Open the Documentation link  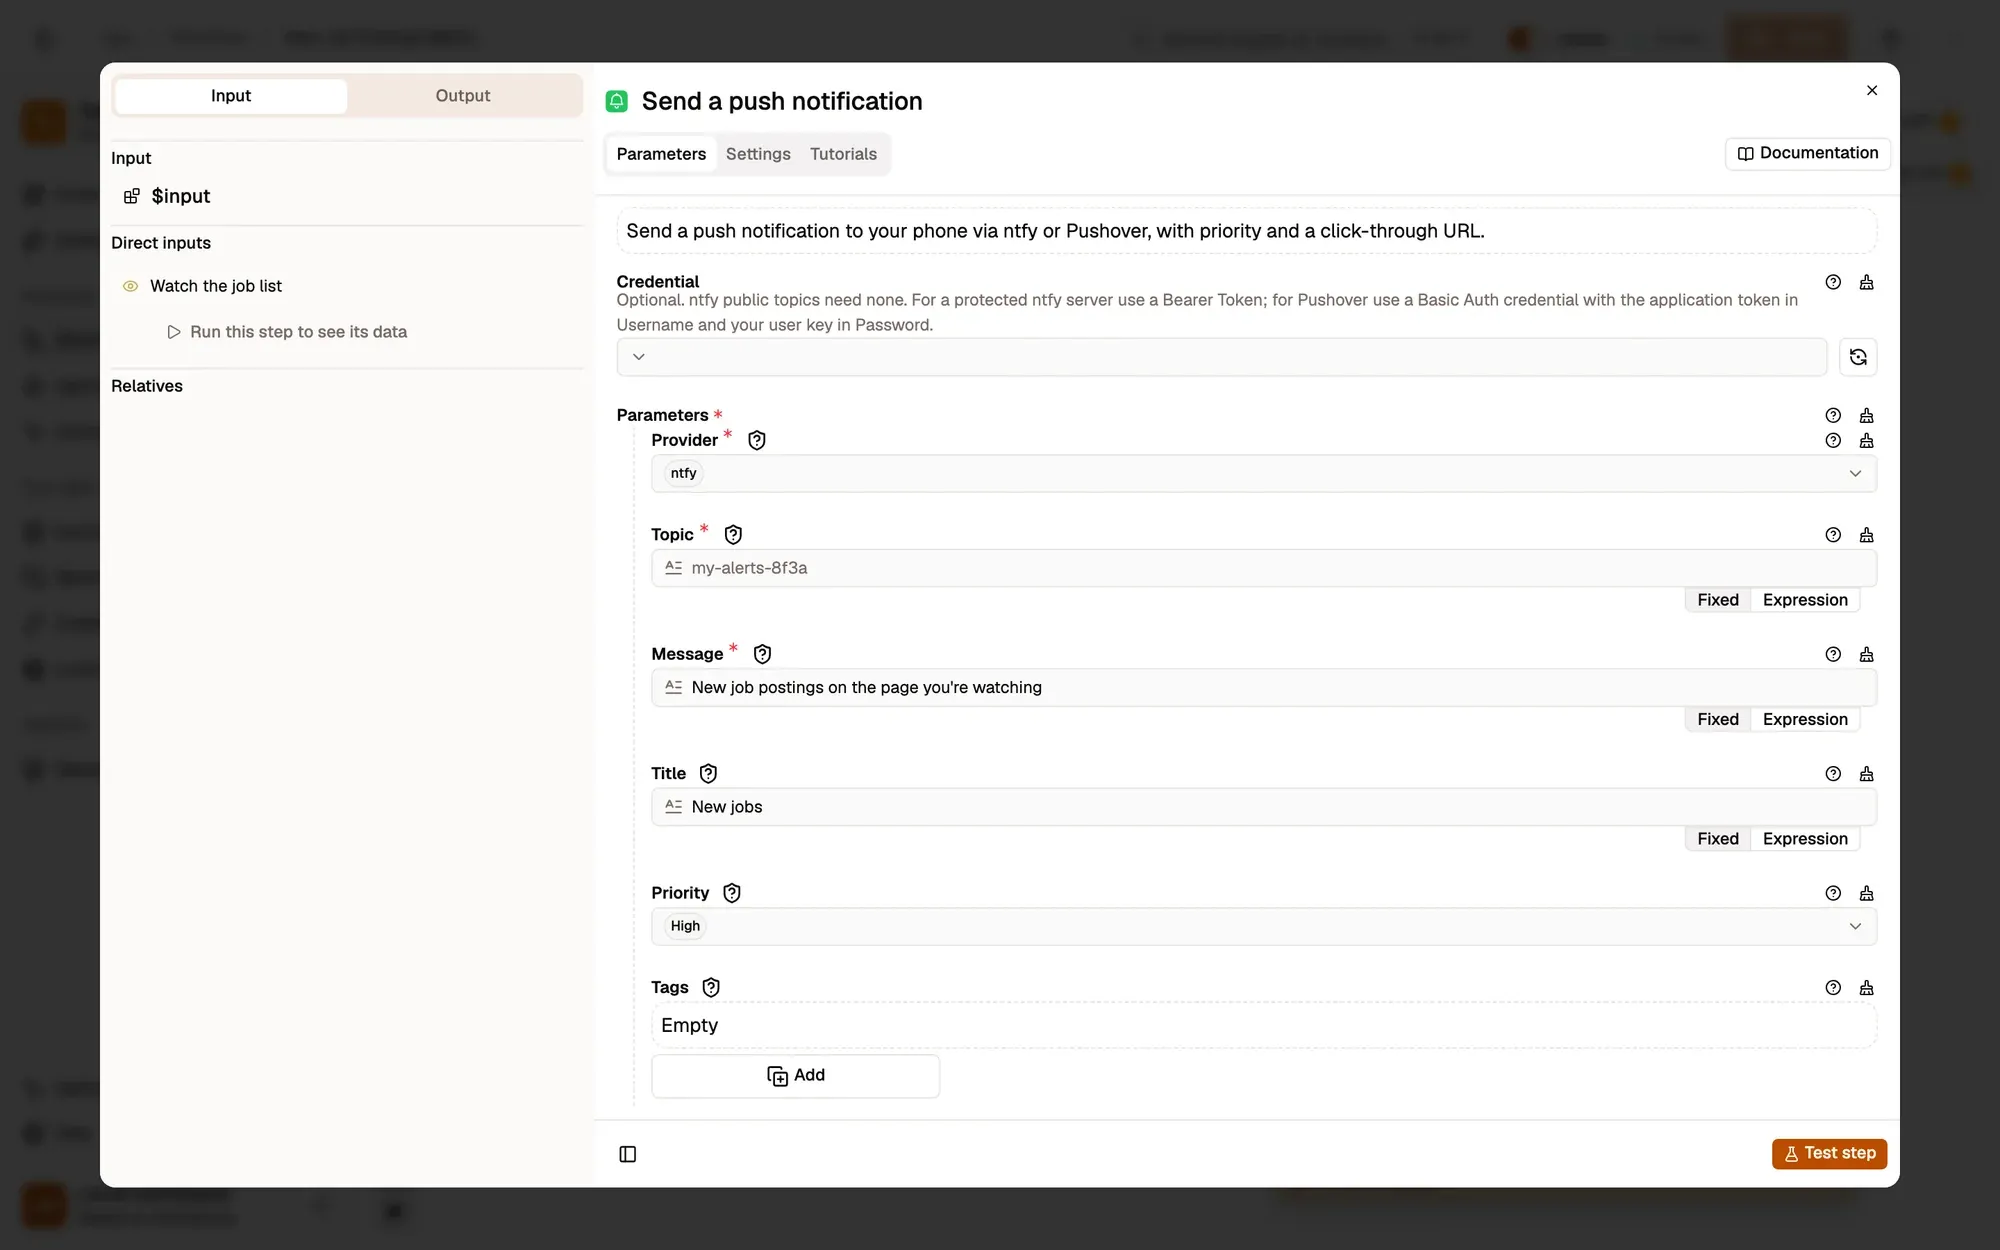pos(1808,153)
